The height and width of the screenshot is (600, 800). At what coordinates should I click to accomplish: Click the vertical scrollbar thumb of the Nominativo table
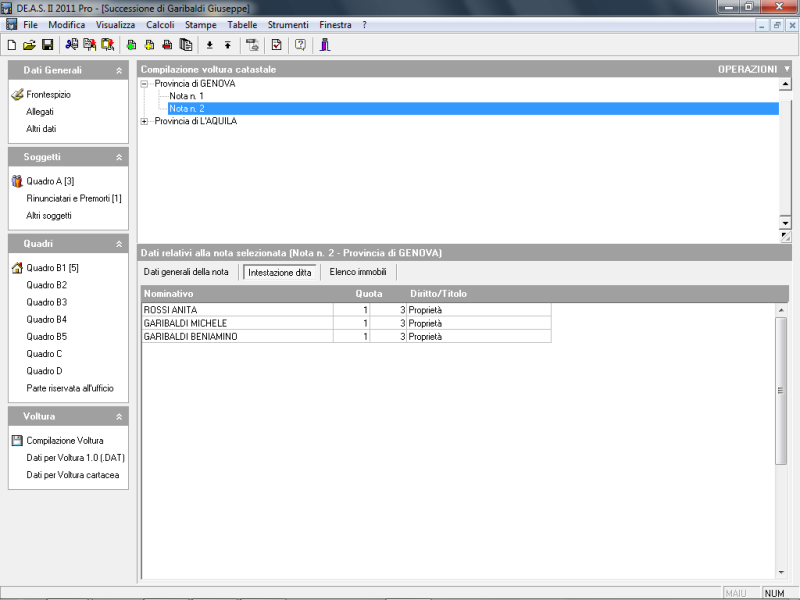pos(781,391)
